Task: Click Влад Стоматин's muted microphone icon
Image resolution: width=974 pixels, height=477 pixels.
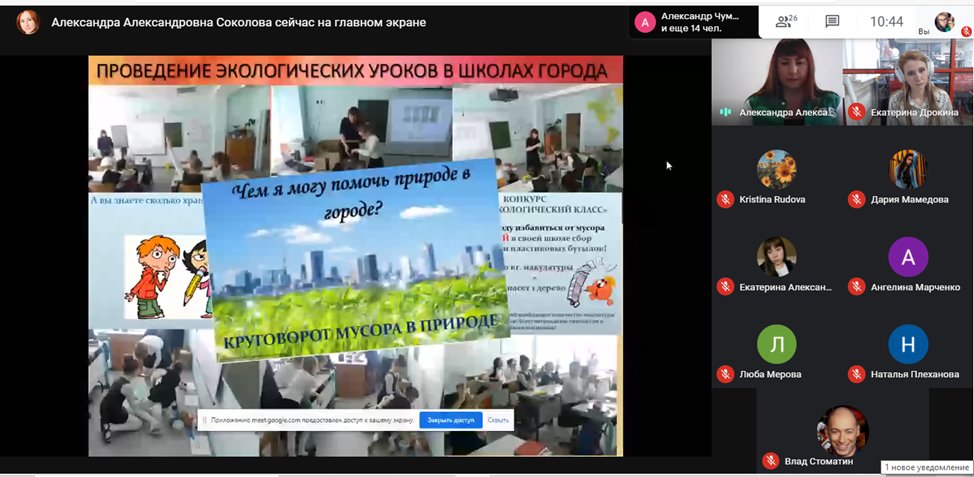Action: [x=770, y=461]
